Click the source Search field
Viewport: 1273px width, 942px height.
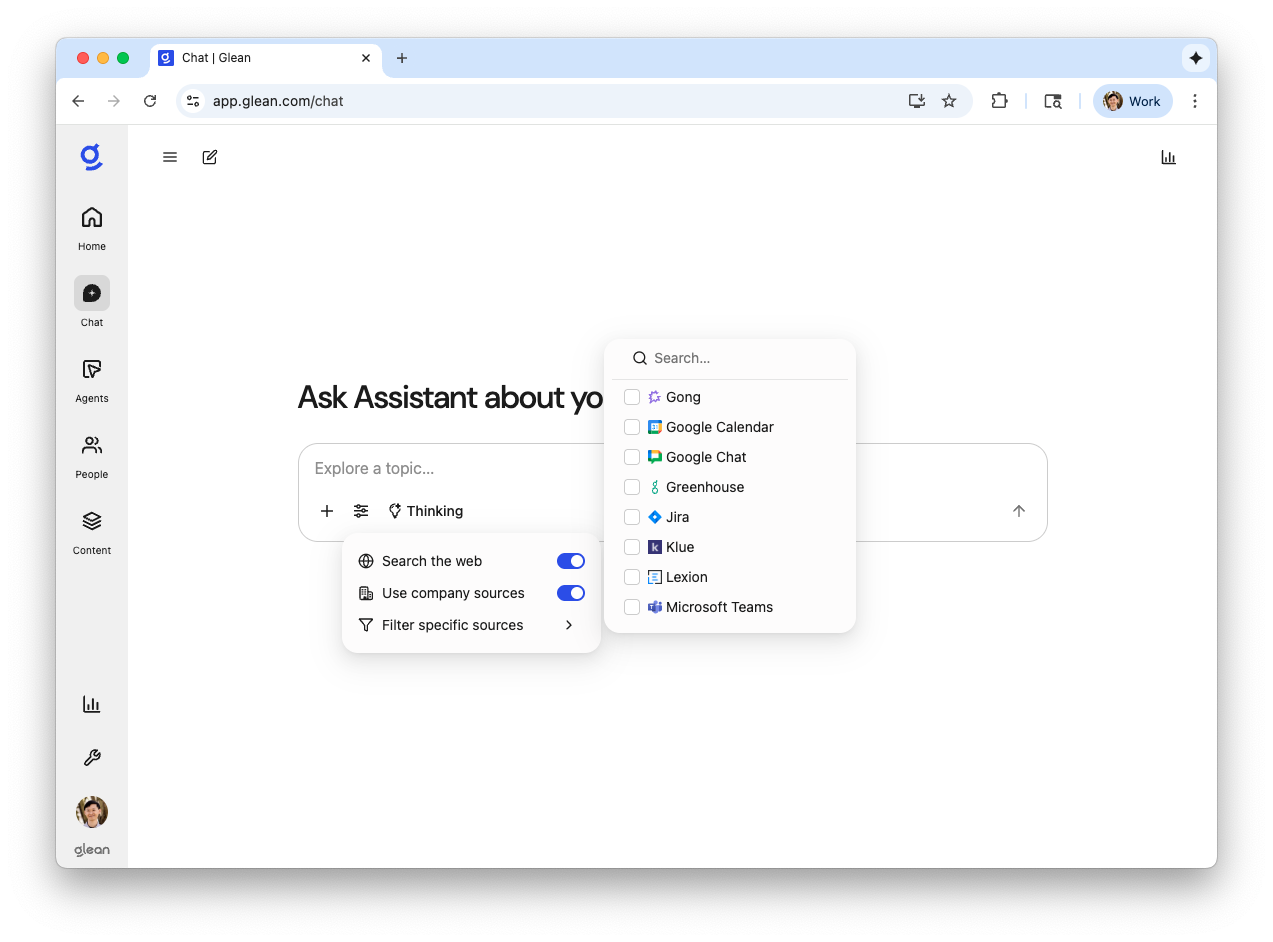(740, 358)
